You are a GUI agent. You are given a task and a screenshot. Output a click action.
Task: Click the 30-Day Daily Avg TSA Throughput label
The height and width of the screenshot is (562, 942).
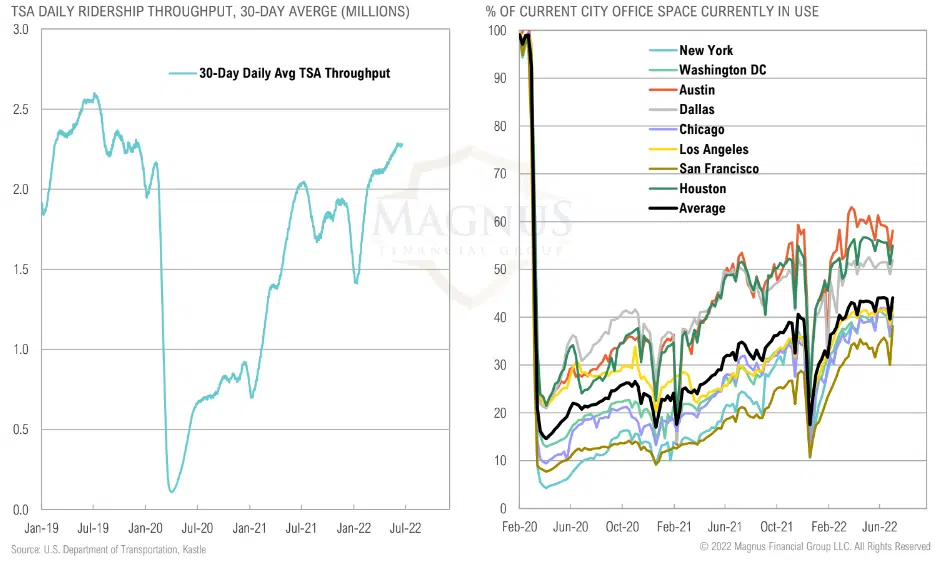tap(294, 73)
